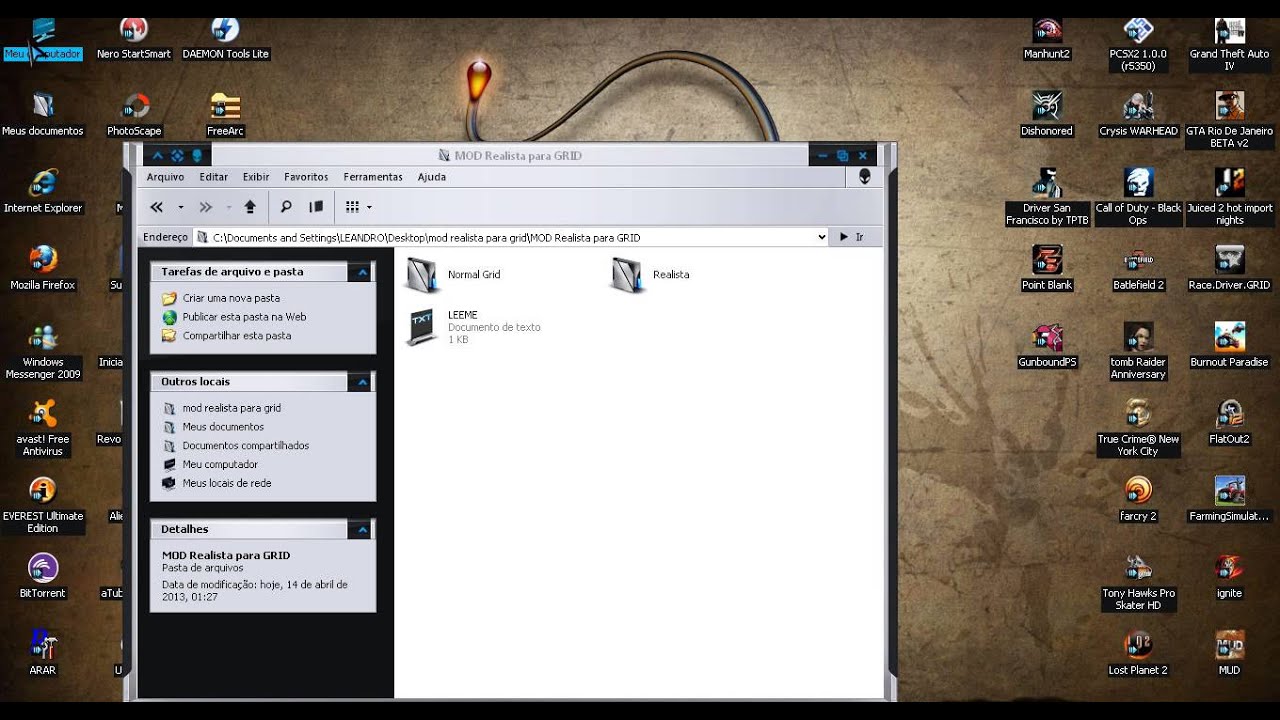The width and height of the screenshot is (1280, 720).
Task: Open BitTorrent desktop icon
Action: pyautogui.click(x=43, y=577)
